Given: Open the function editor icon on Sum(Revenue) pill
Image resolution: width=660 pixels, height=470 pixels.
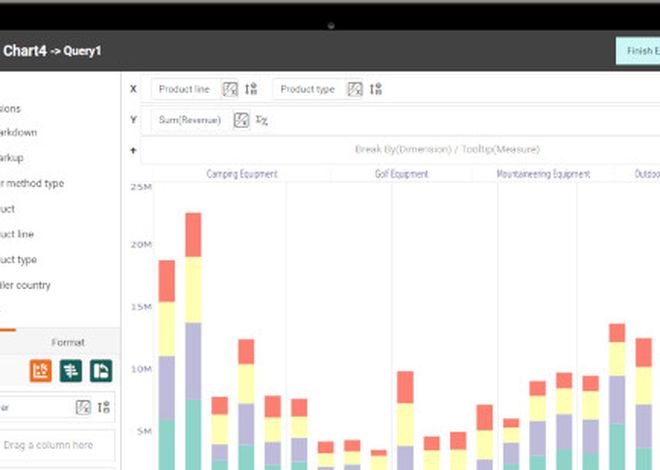Looking at the screenshot, I should pos(241,120).
